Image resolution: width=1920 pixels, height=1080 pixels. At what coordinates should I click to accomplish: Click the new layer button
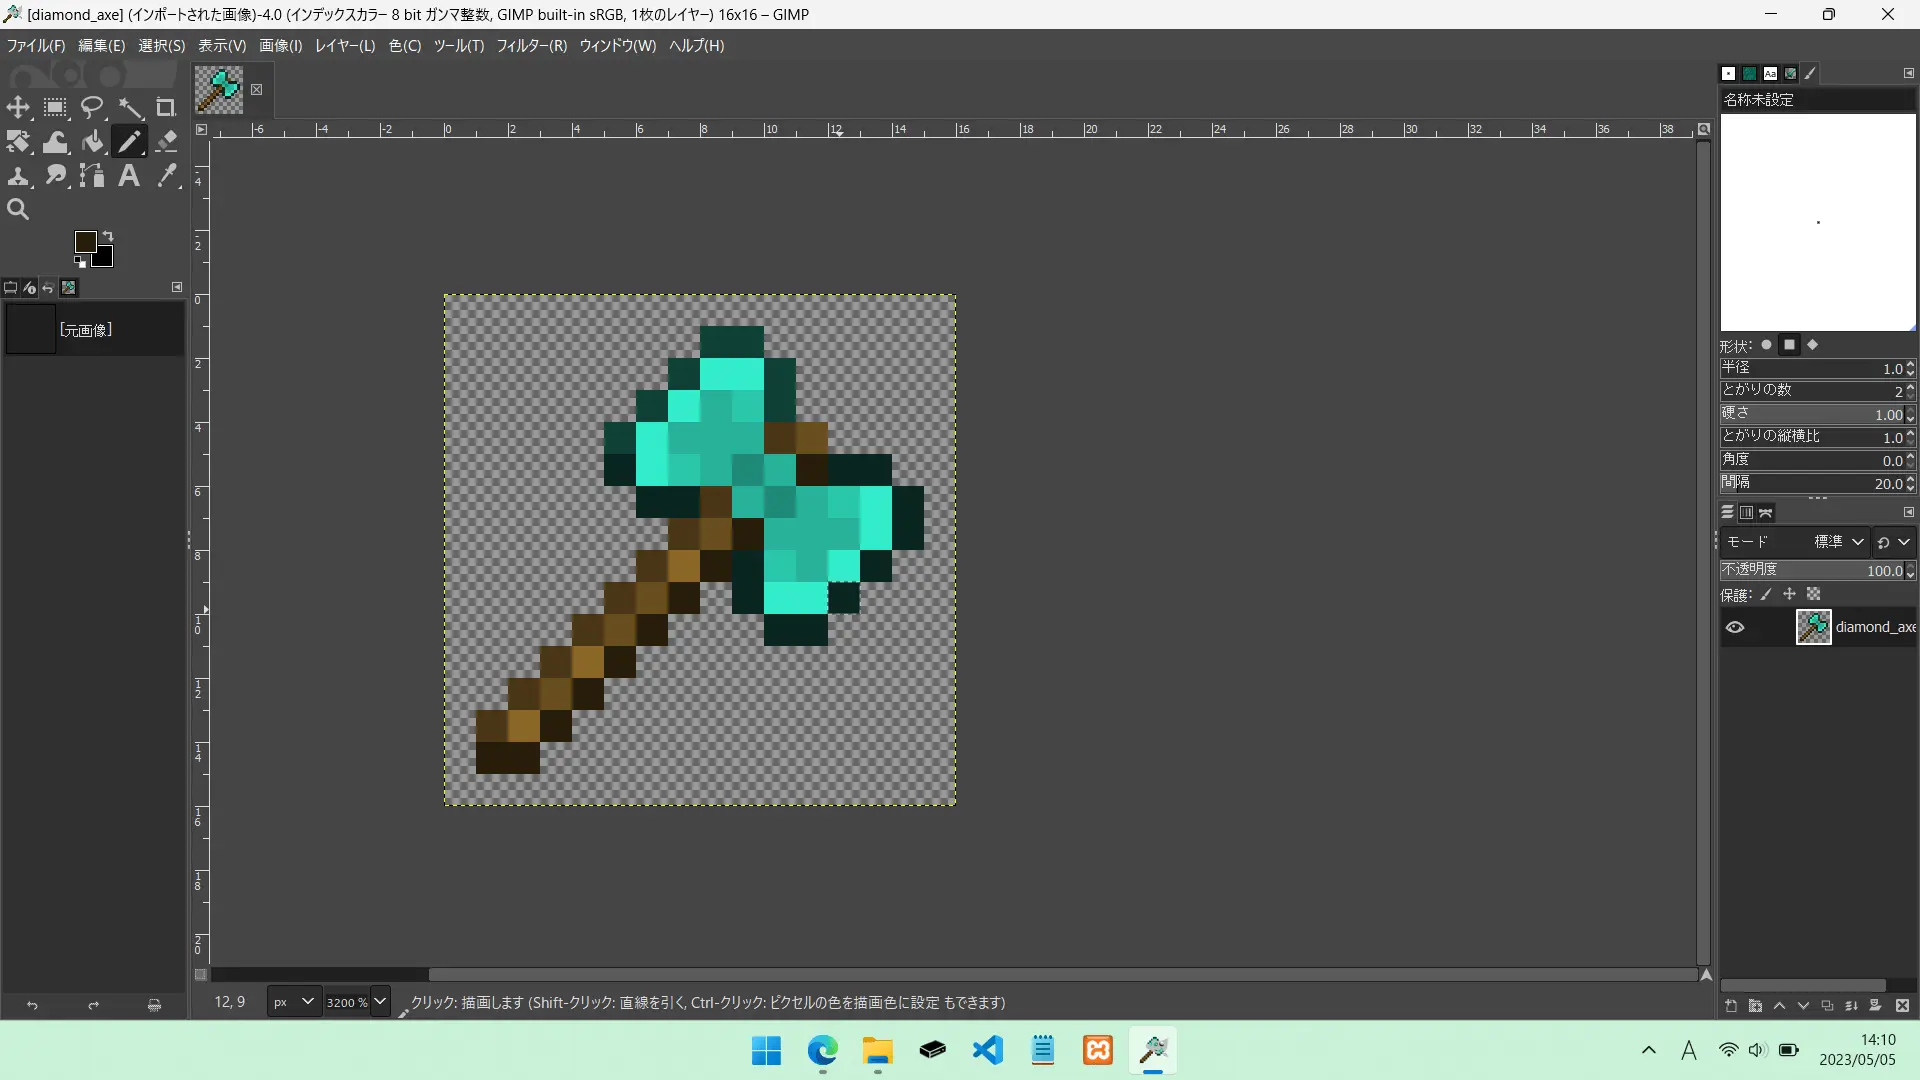click(x=1731, y=1006)
